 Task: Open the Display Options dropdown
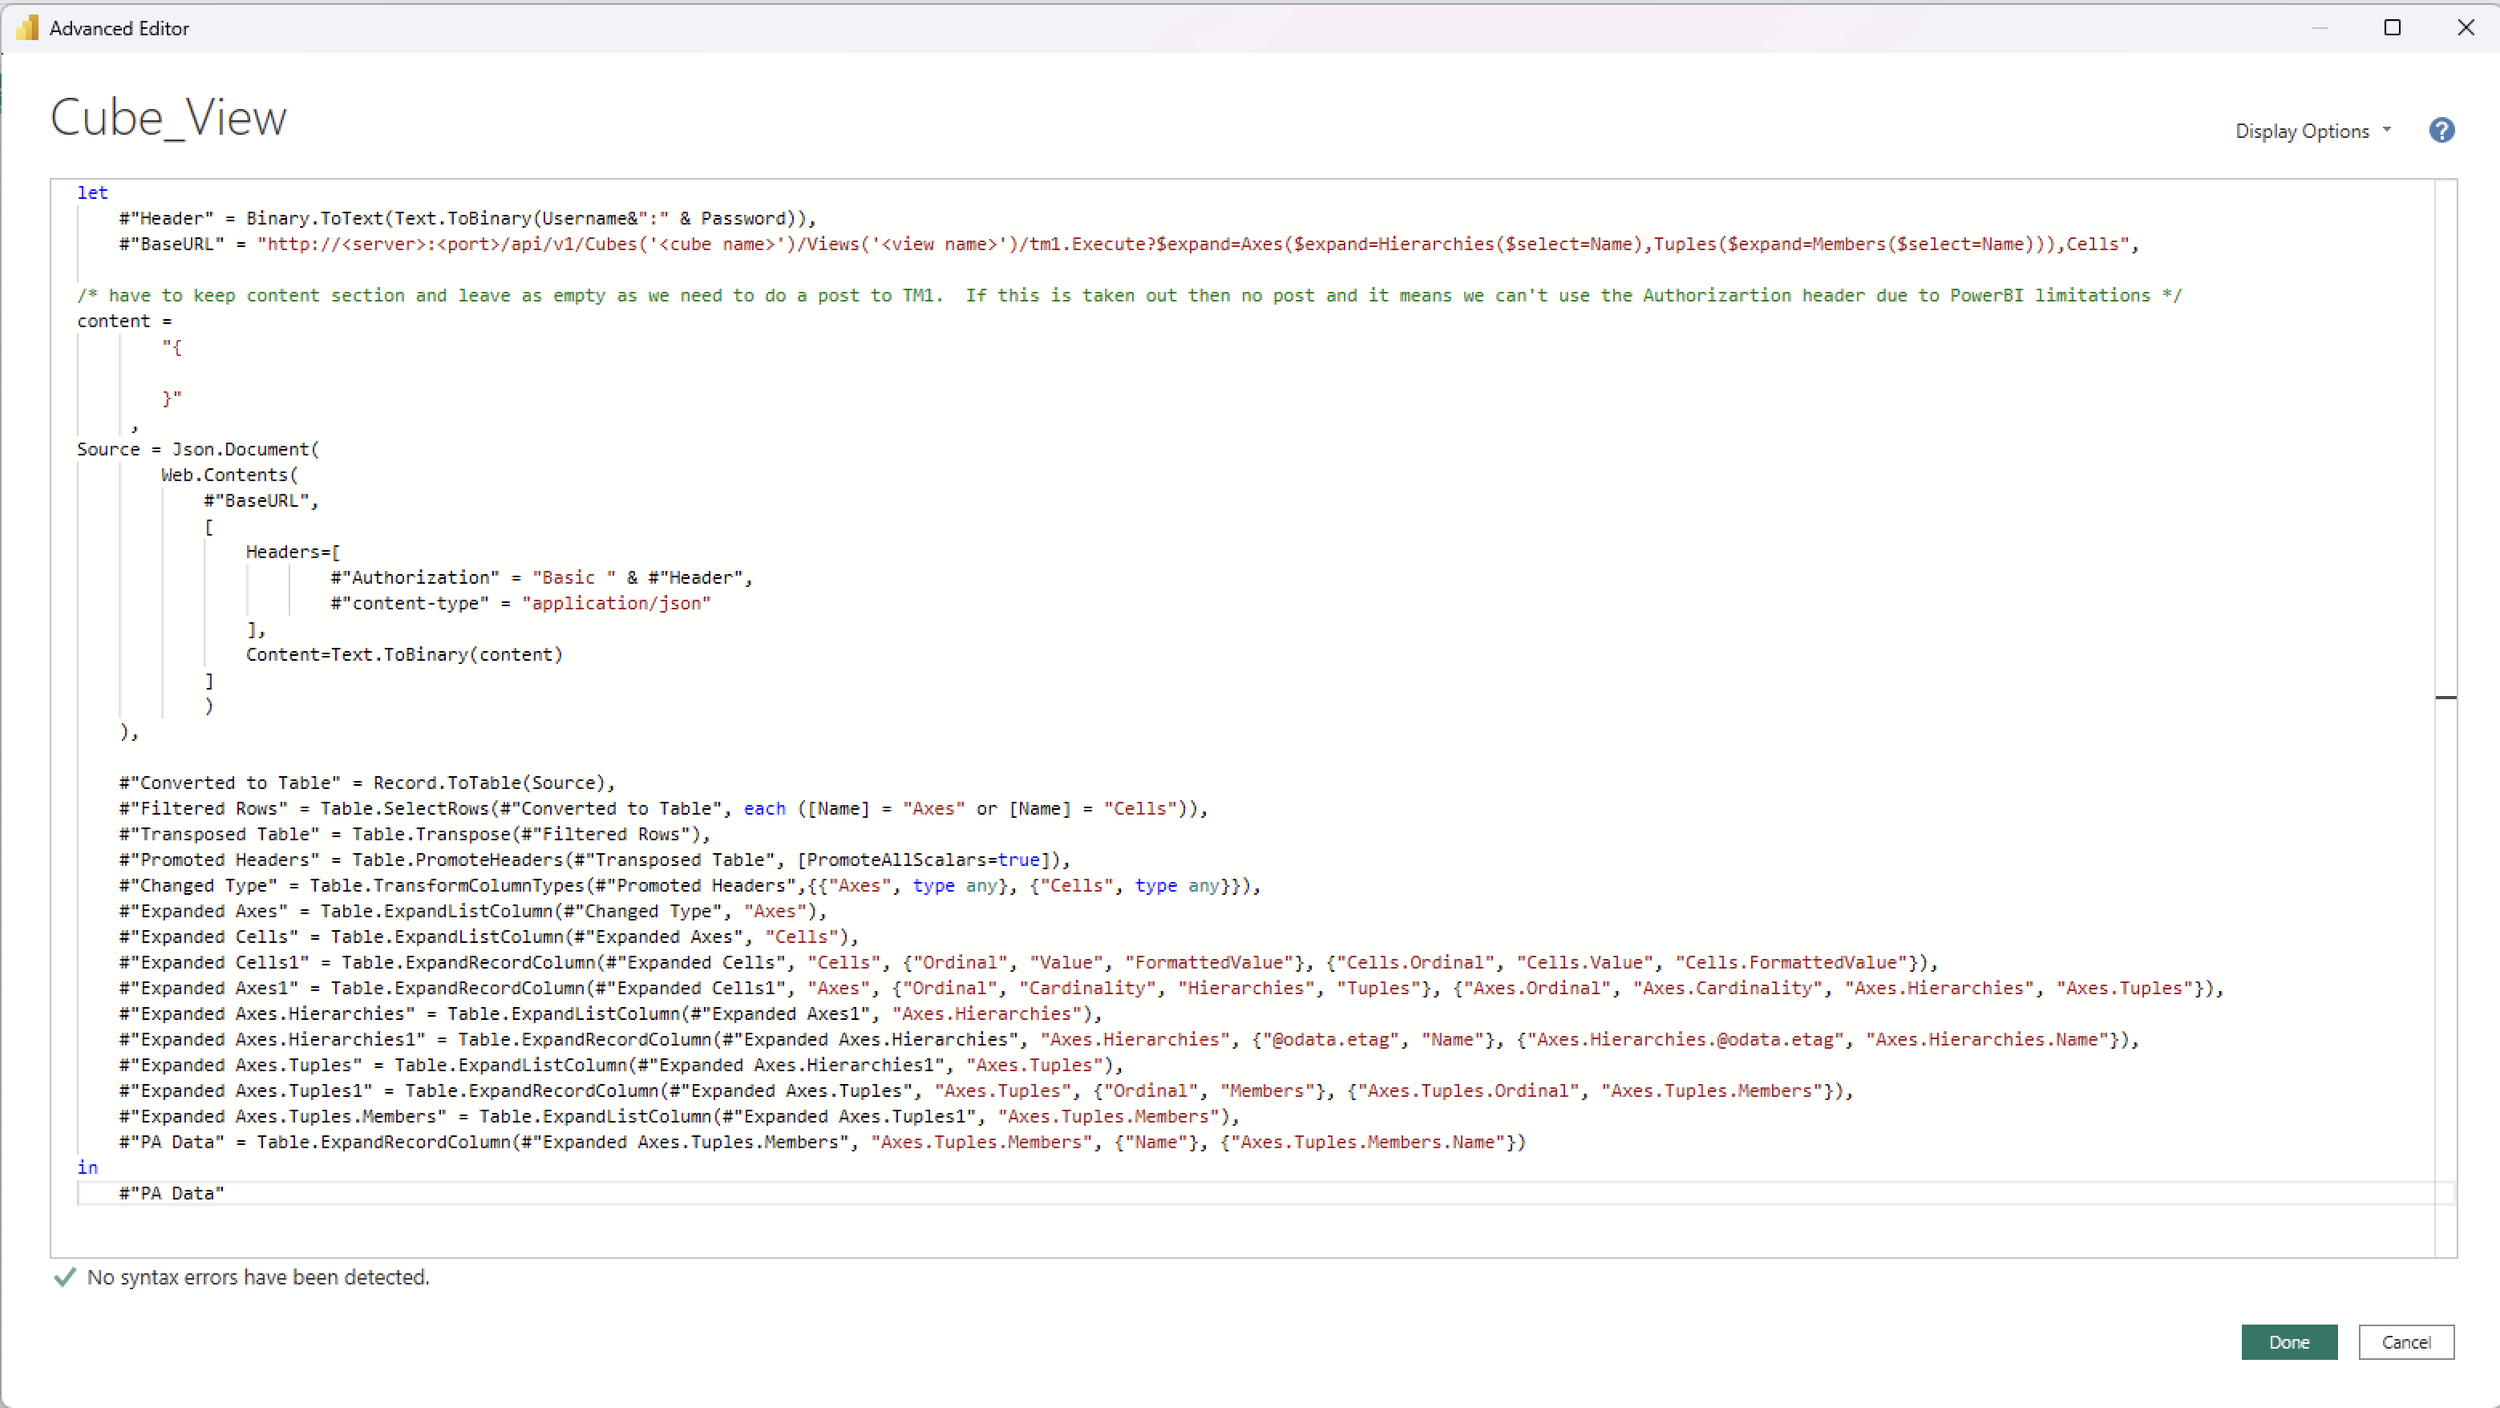pyautogui.click(x=2312, y=131)
